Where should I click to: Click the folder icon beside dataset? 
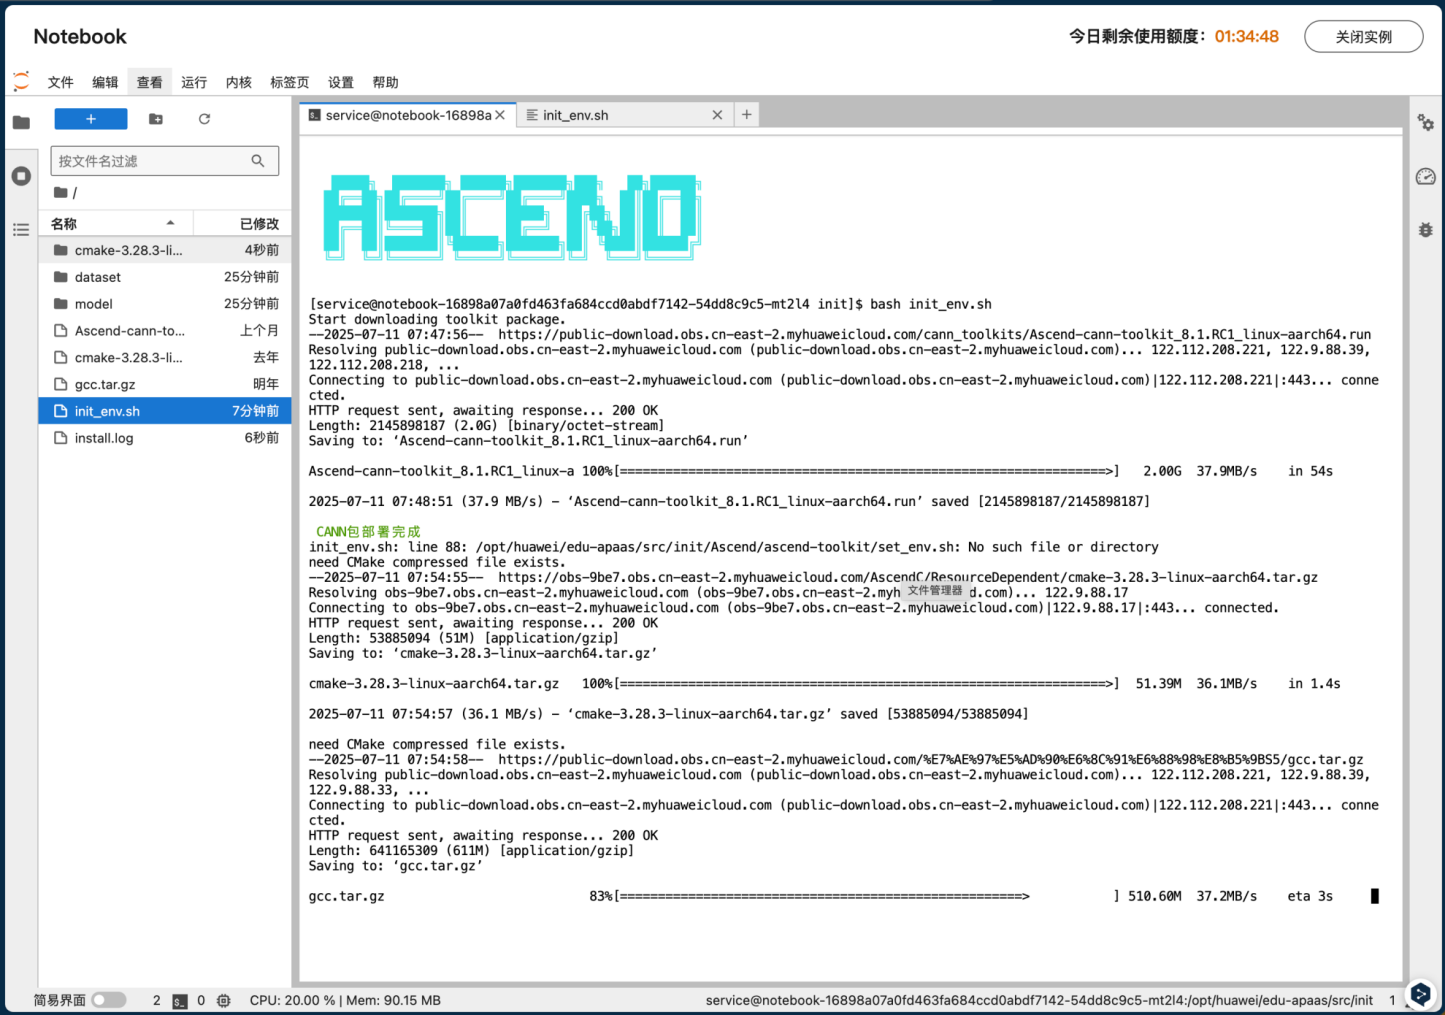pyautogui.click(x=61, y=277)
